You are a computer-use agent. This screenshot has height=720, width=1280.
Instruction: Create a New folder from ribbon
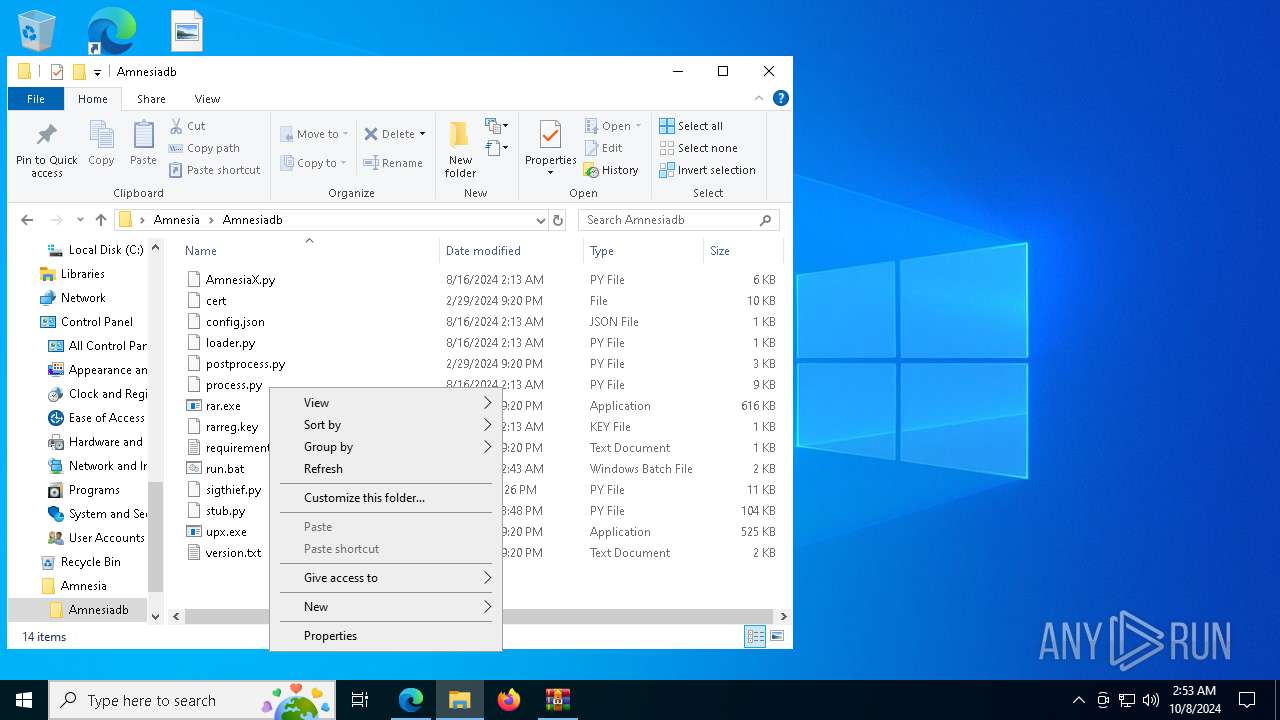coord(460,150)
